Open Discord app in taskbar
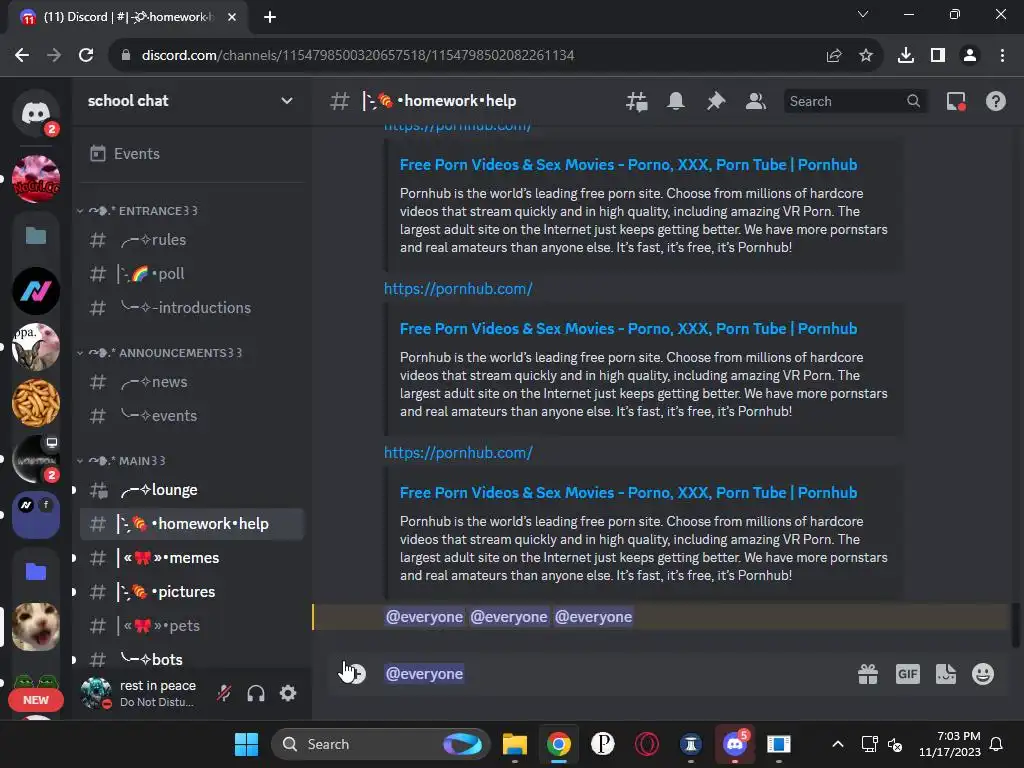Image resolution: width=1024 pixels, height=768 pixels. (x=735, y=744)
